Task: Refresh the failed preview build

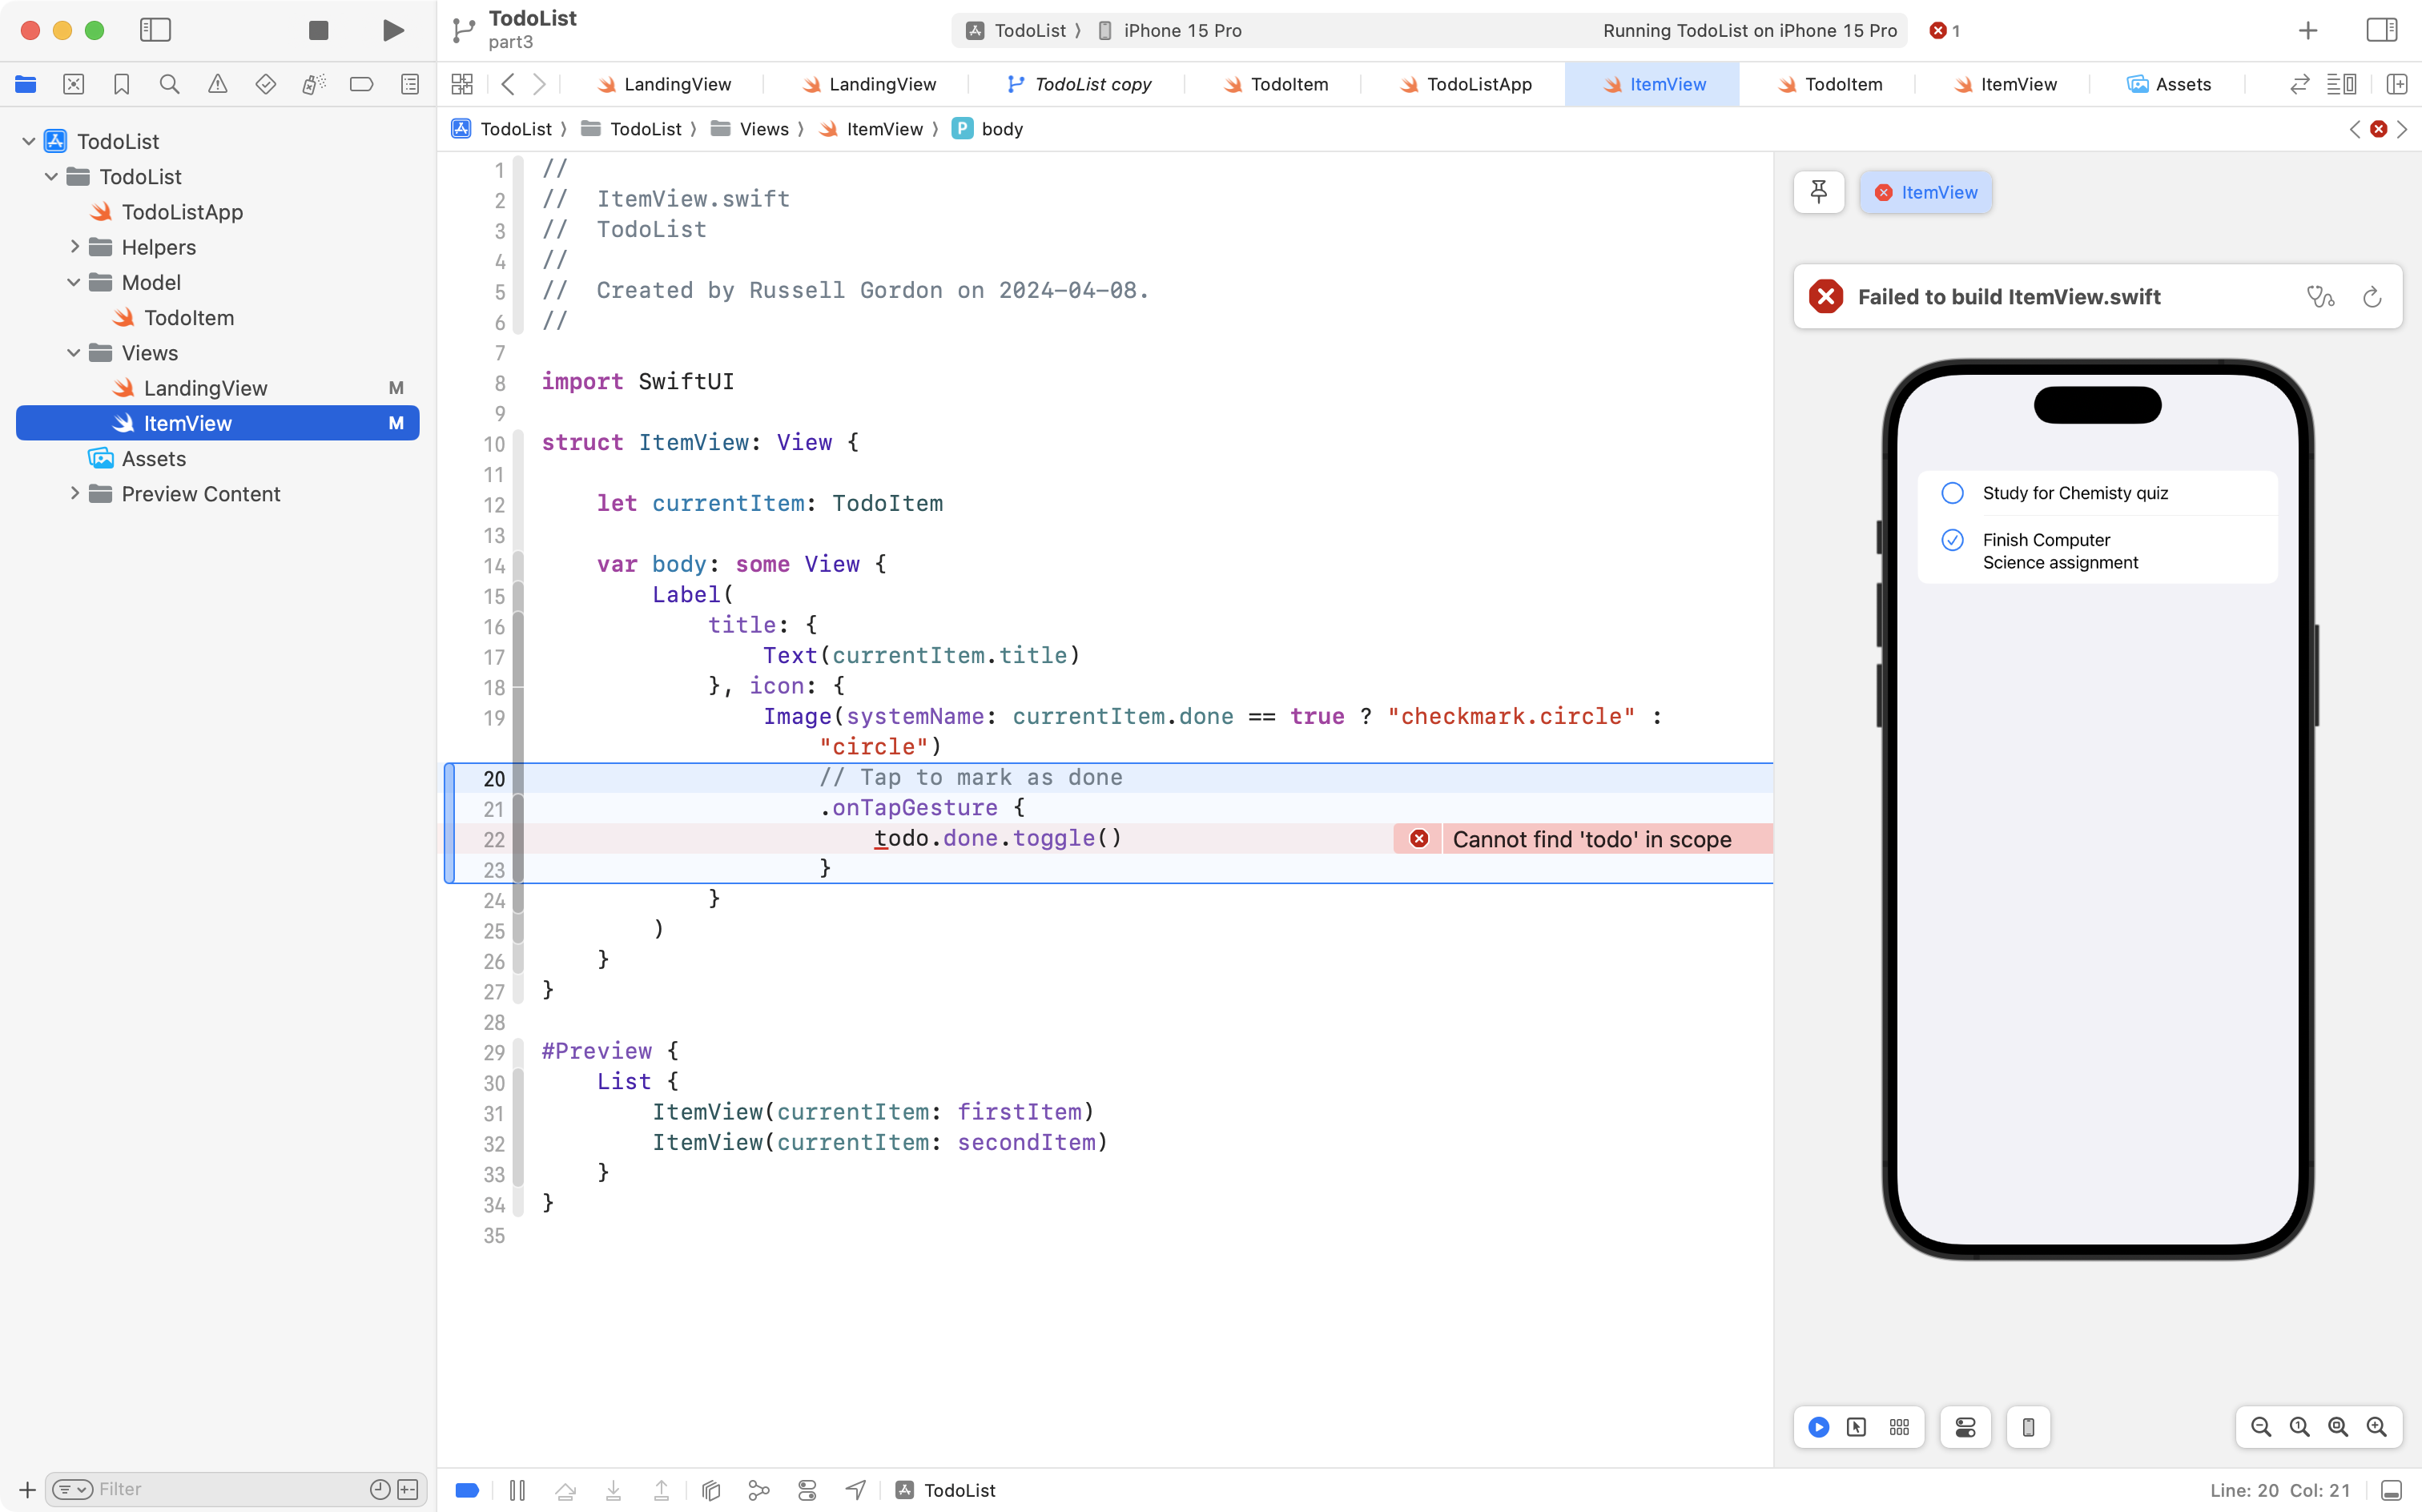Action: (x=2372, y=297)
